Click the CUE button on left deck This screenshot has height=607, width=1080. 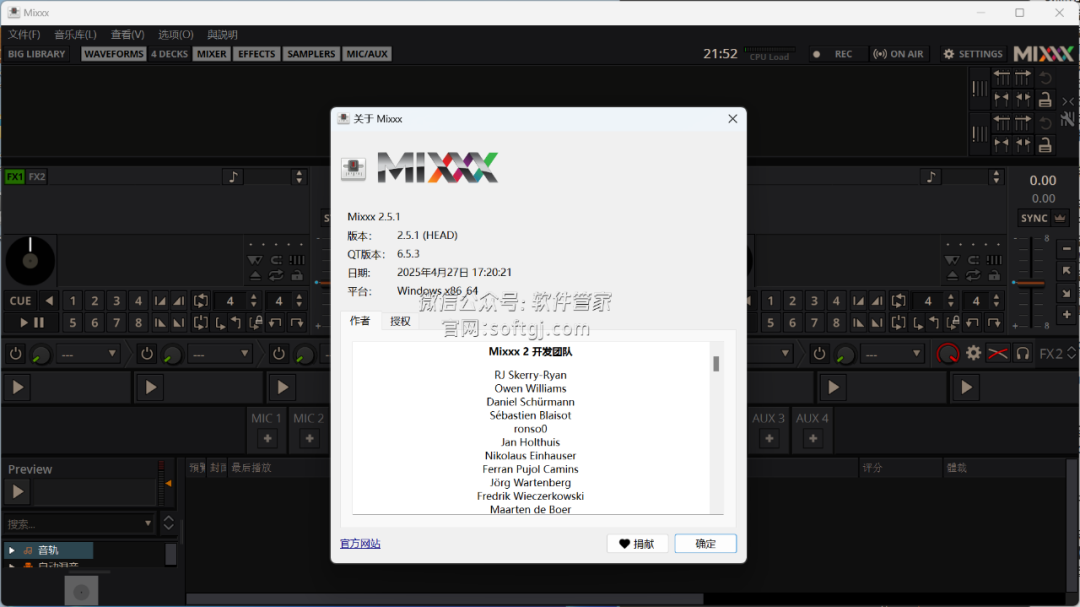[20, 301]
